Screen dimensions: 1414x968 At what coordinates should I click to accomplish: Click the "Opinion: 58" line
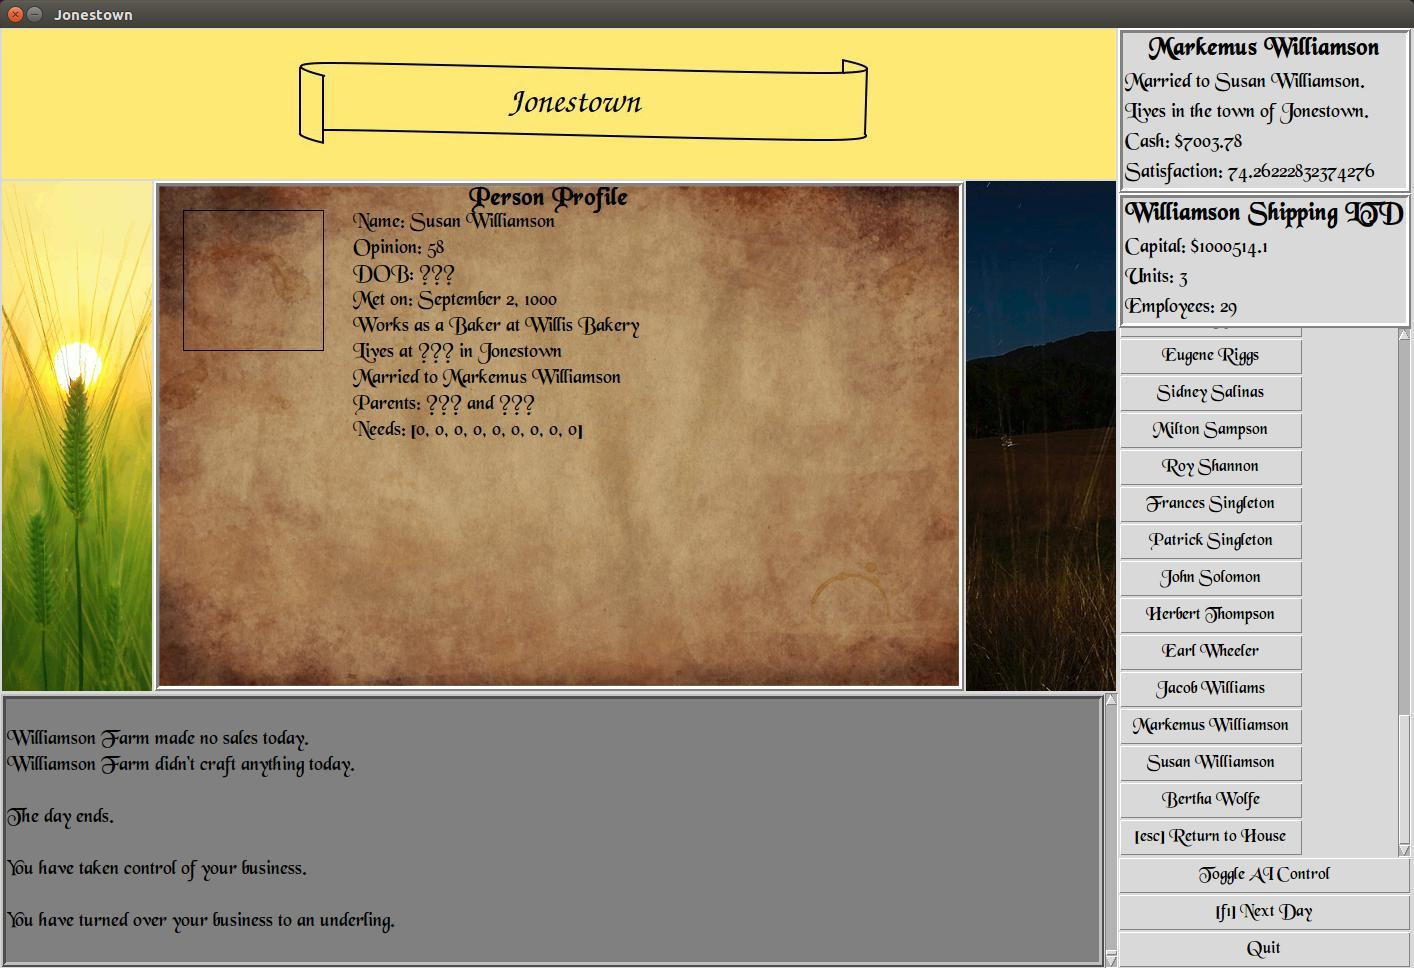(399, 247)
